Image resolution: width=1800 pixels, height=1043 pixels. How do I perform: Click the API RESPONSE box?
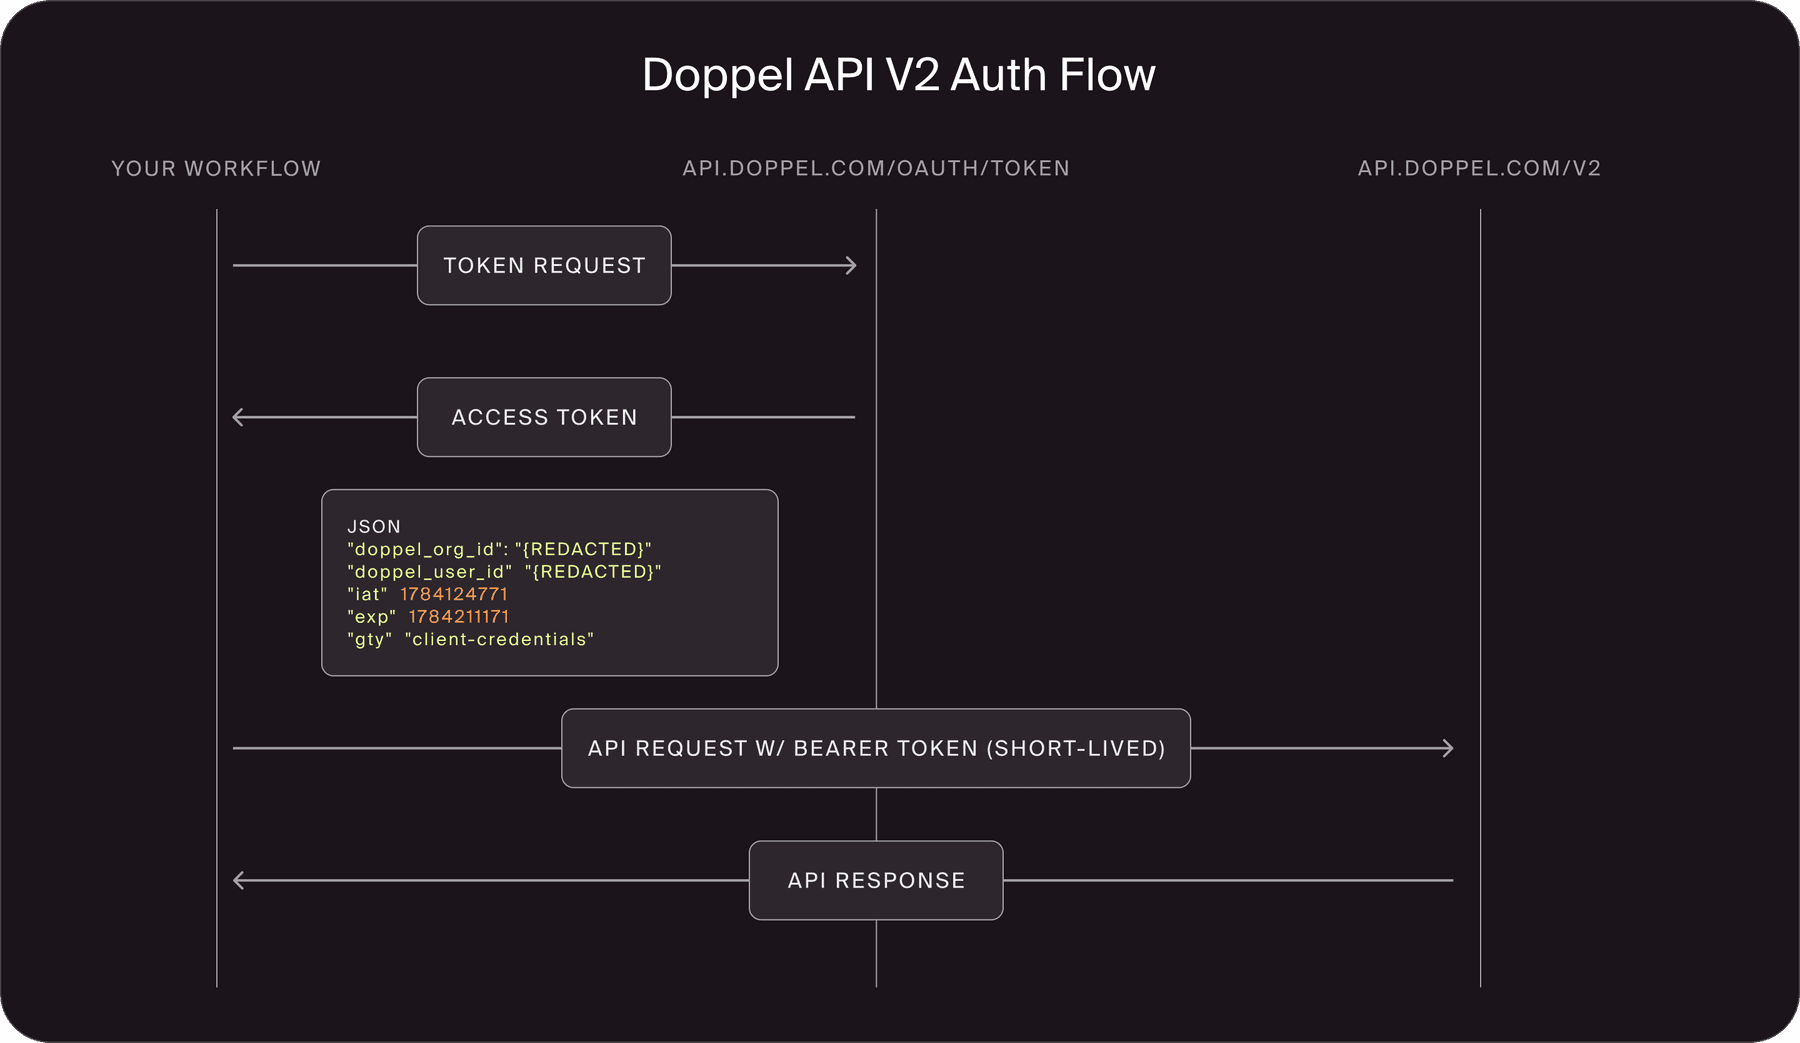(x=876, y=880)
